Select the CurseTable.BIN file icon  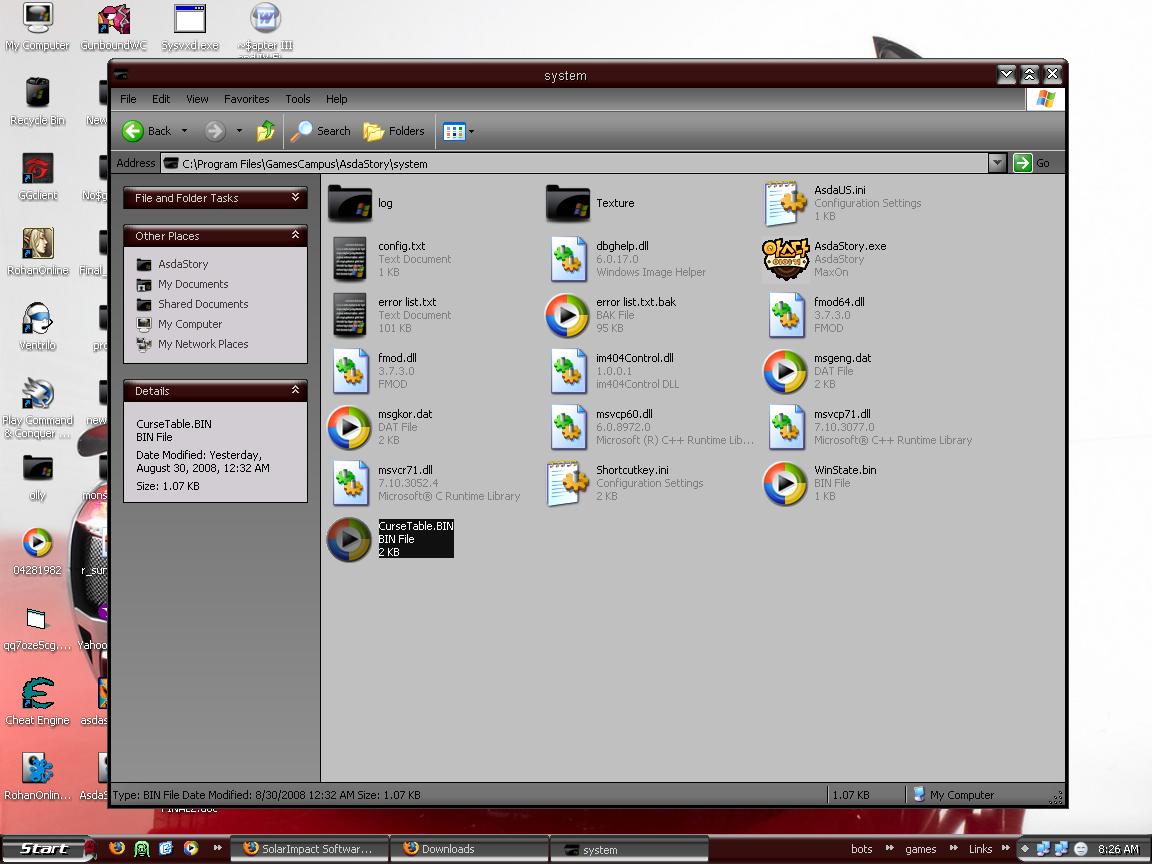[349, 539]
